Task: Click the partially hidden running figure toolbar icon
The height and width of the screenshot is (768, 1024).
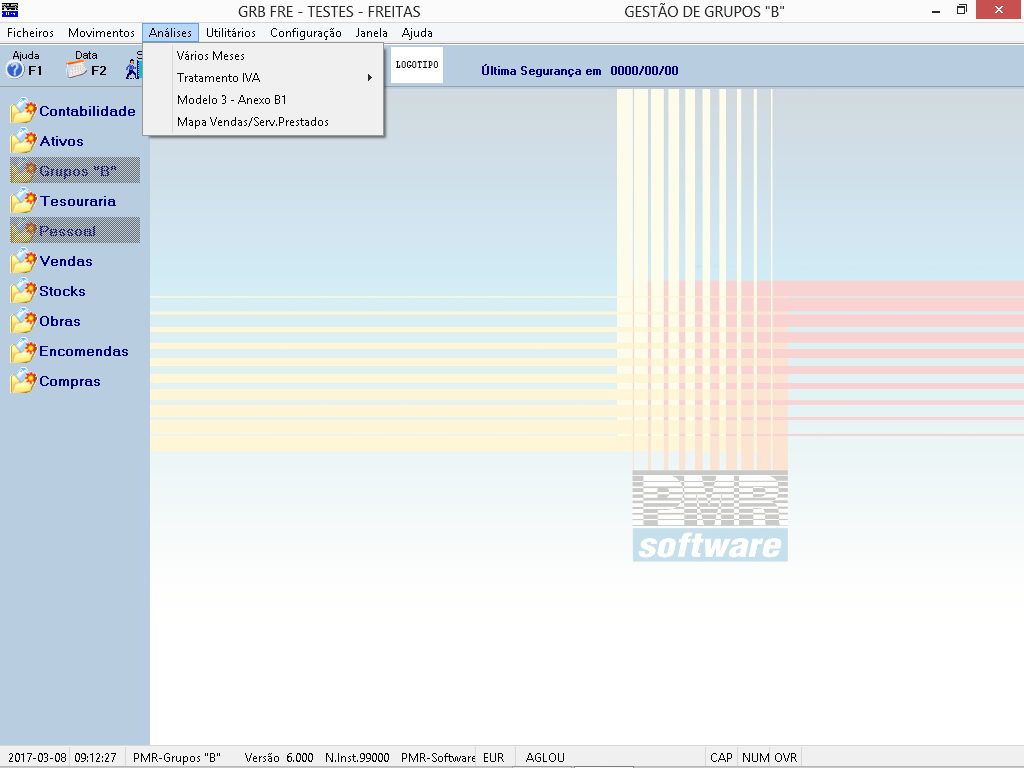Action: tap(133, 69)
